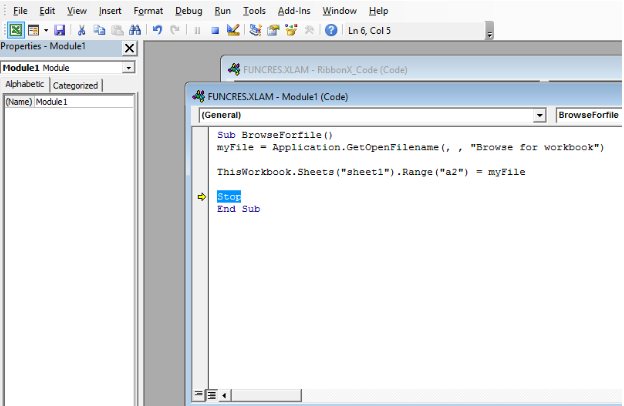The width and height of the screenshot is (624, 406).
Task: Click the Copy icon in toolbar
Action: [x=99, y=30]
